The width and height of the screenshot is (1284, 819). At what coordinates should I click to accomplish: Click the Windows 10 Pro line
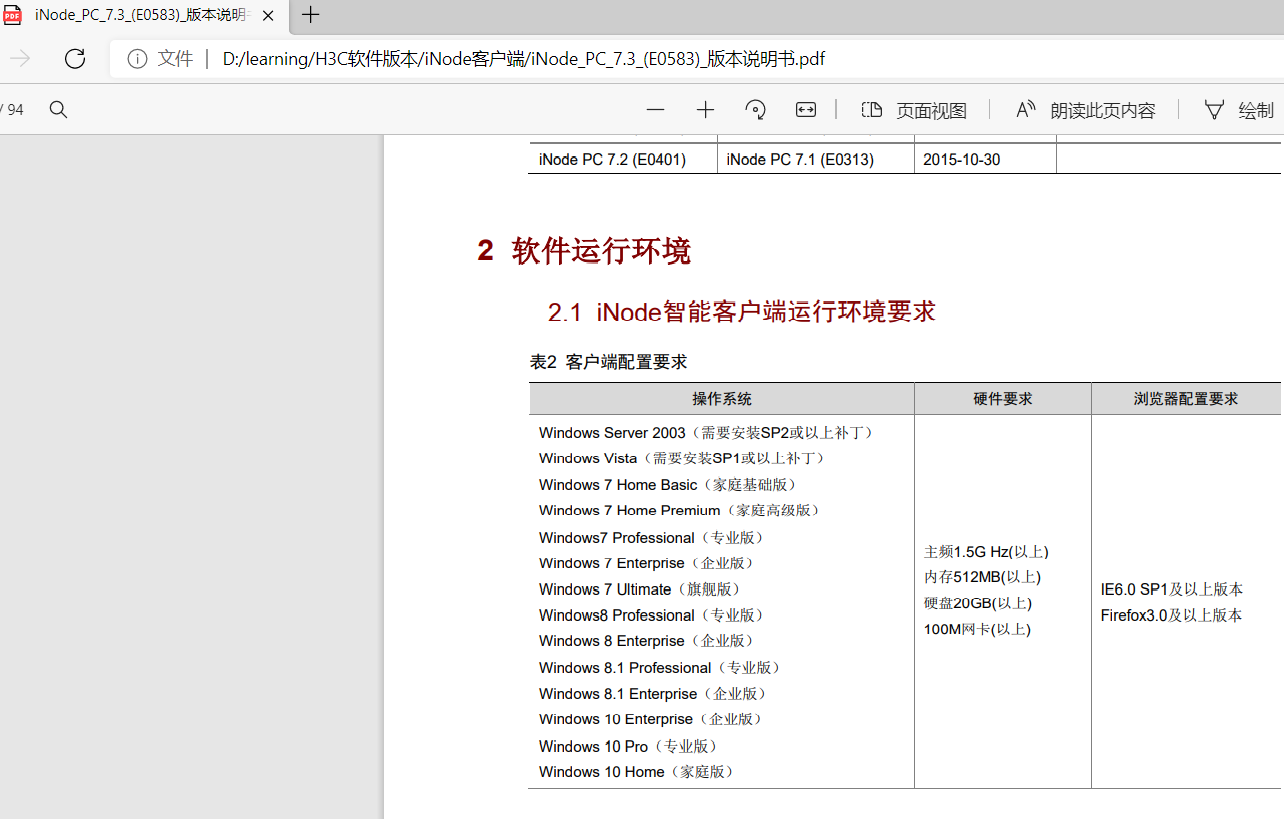click(630, 746)
